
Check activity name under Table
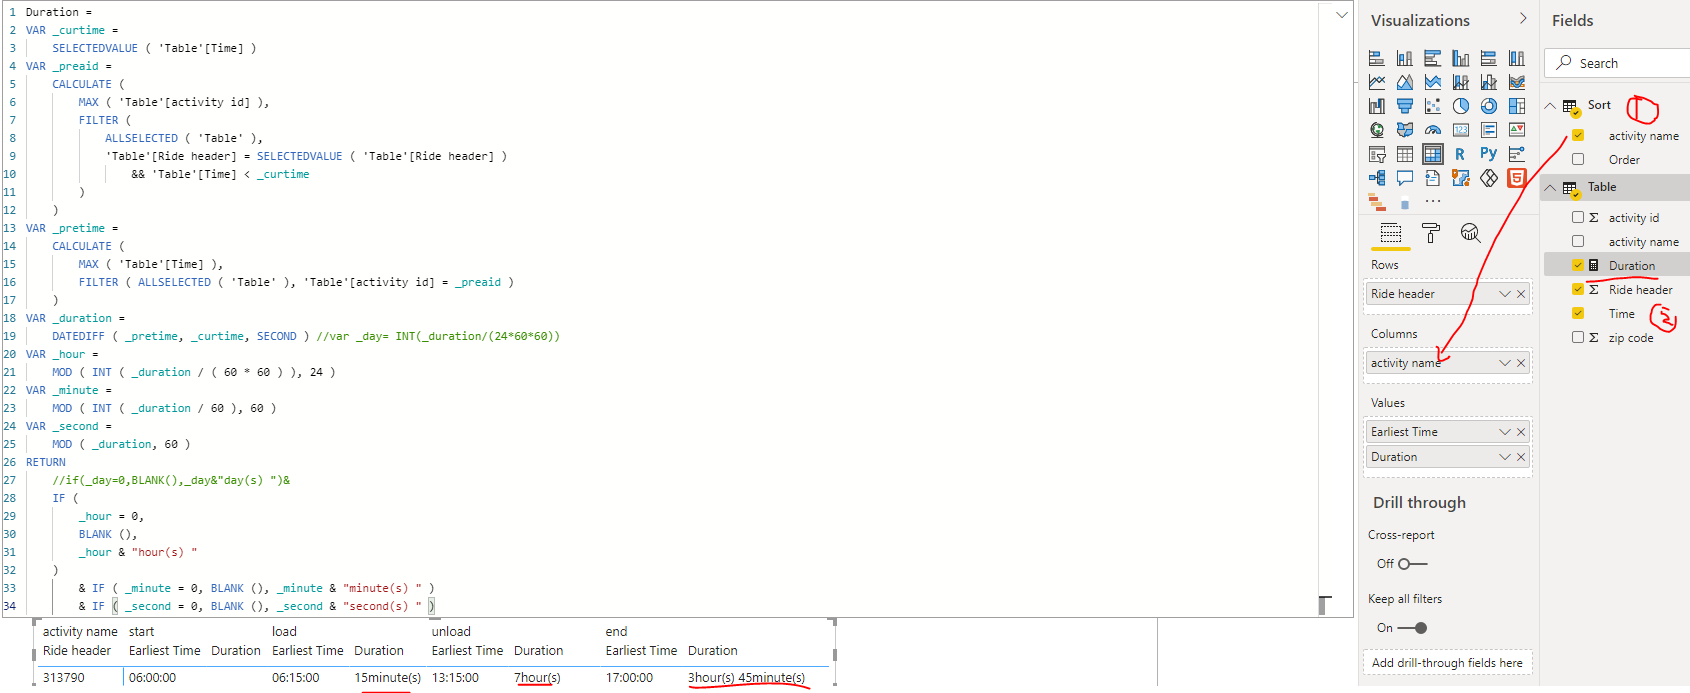[x=1578, y=242]
